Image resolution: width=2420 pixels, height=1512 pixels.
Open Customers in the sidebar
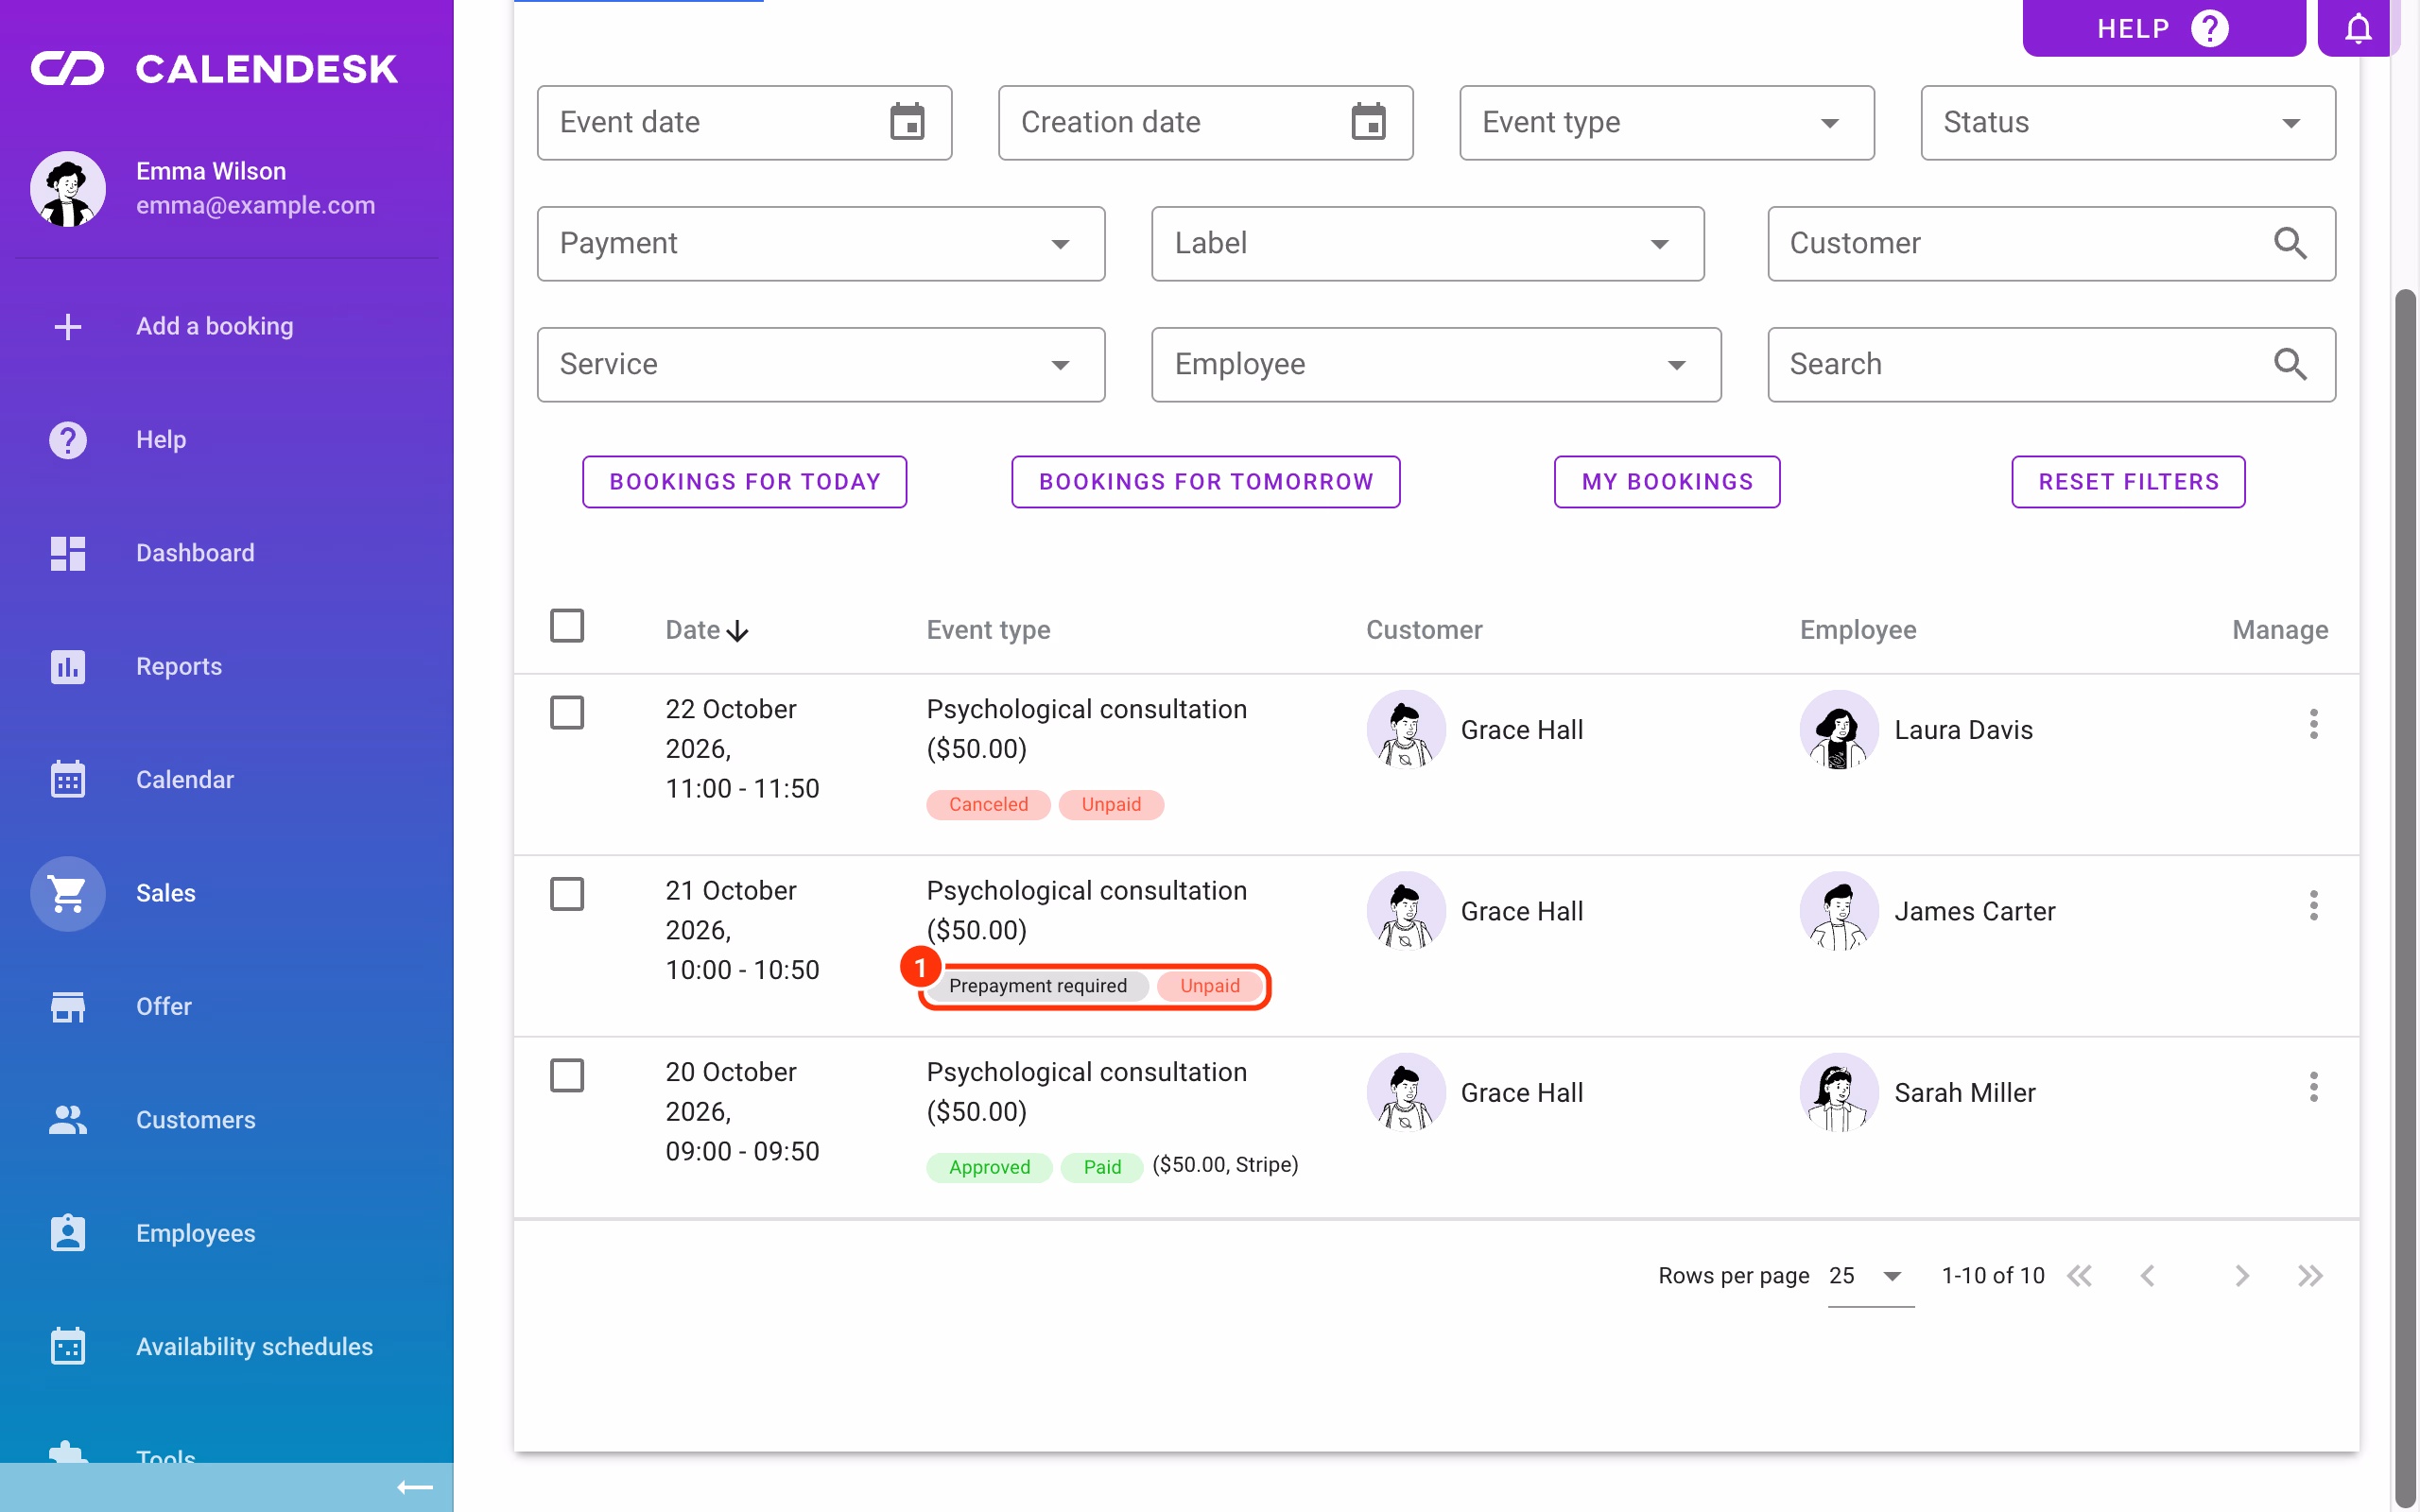click(227, 1120)
